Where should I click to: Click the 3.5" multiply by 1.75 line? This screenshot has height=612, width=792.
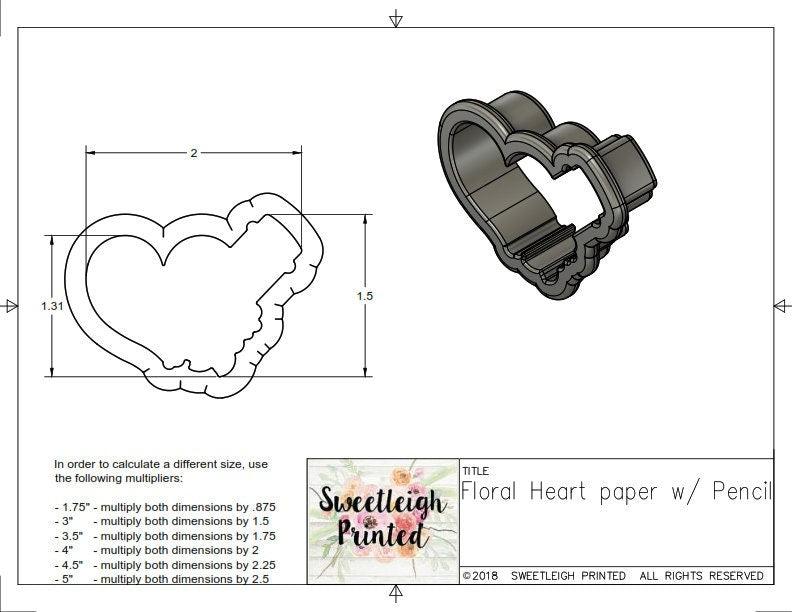click(165, 536)
